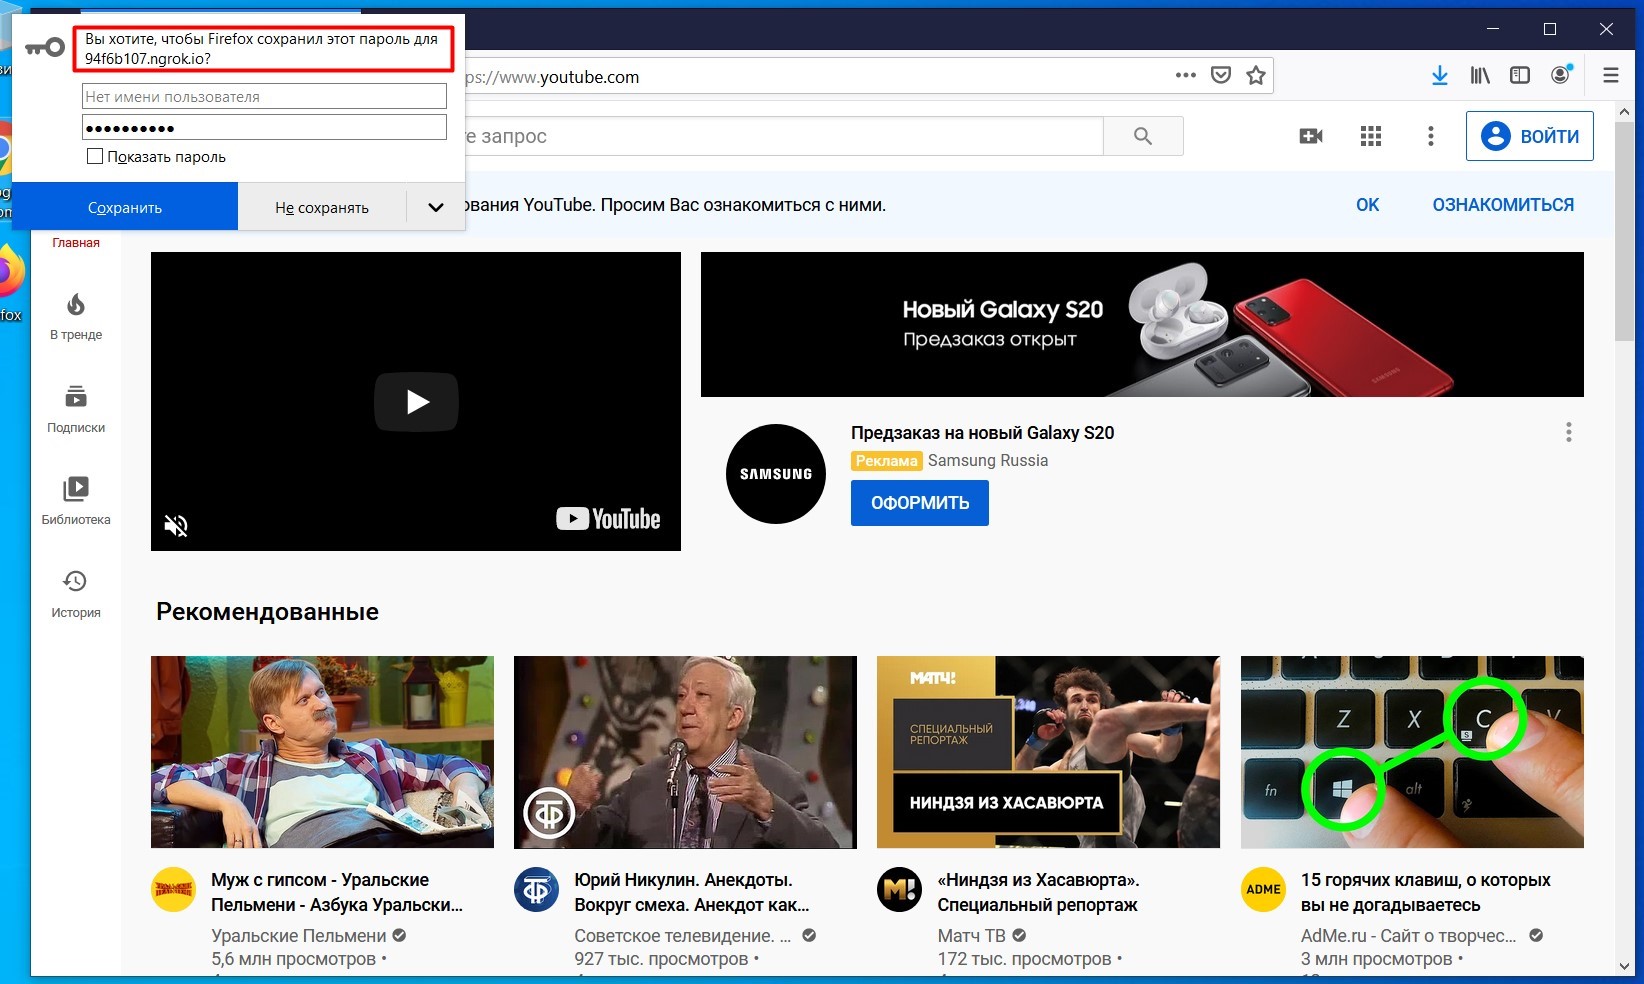Screen dimensions: 1644x984
Task: Bookmark this page with the star icon
Action: coord(1256,76)
